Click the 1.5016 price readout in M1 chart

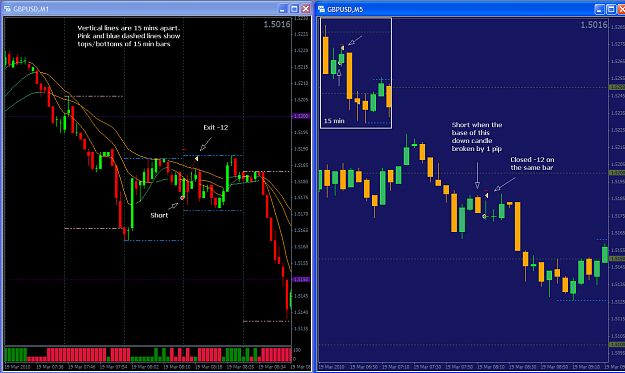click(x=277, y=24)
